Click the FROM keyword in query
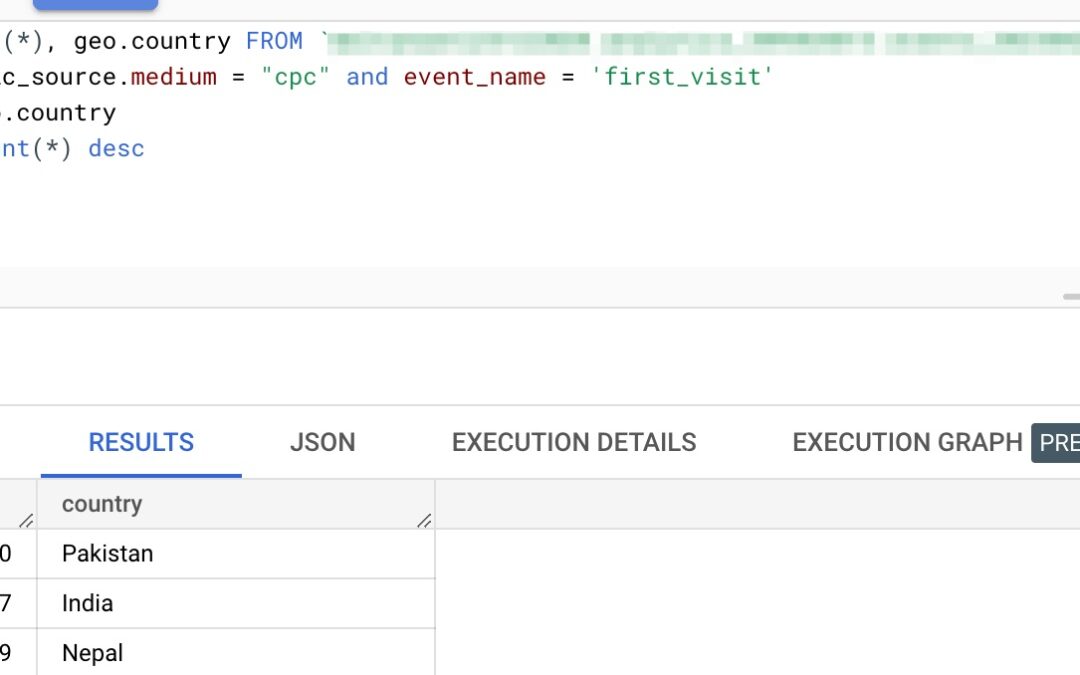1080x675 pixels. [274, 41]
